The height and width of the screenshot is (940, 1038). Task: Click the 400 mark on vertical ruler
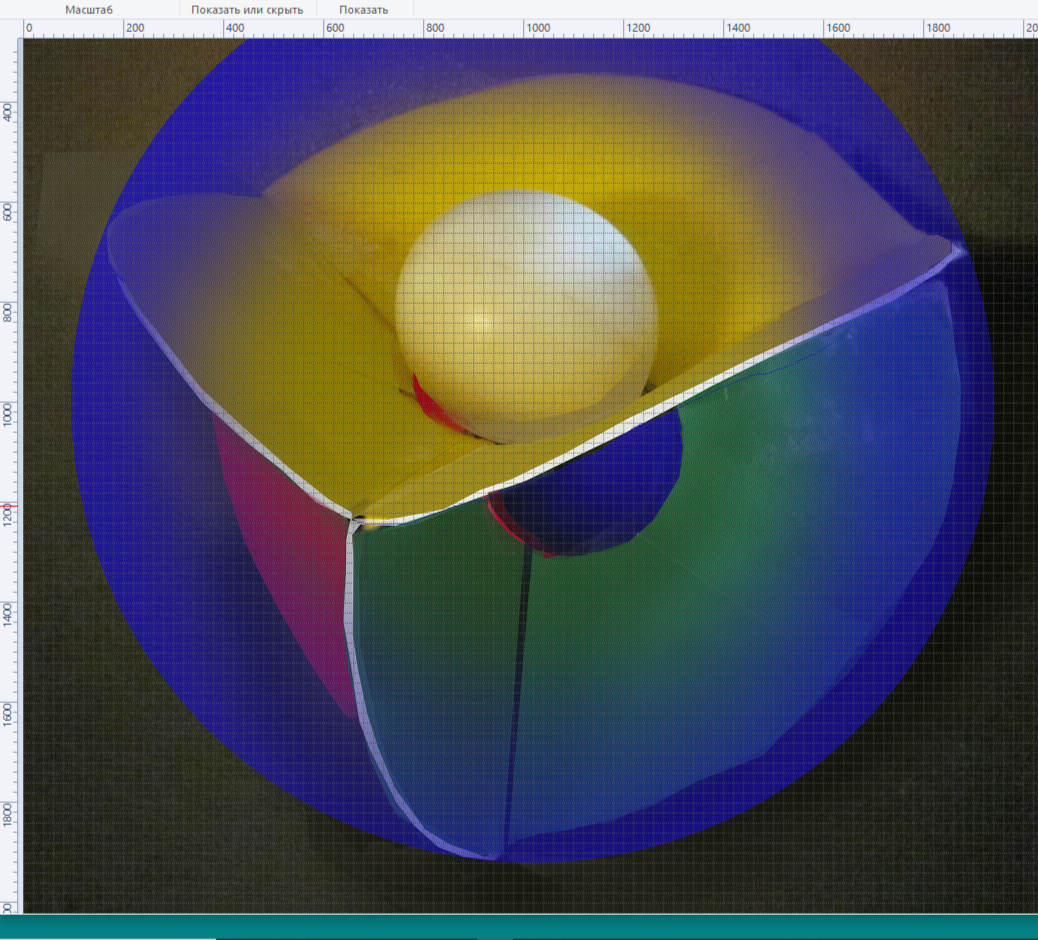pos(7,112)
